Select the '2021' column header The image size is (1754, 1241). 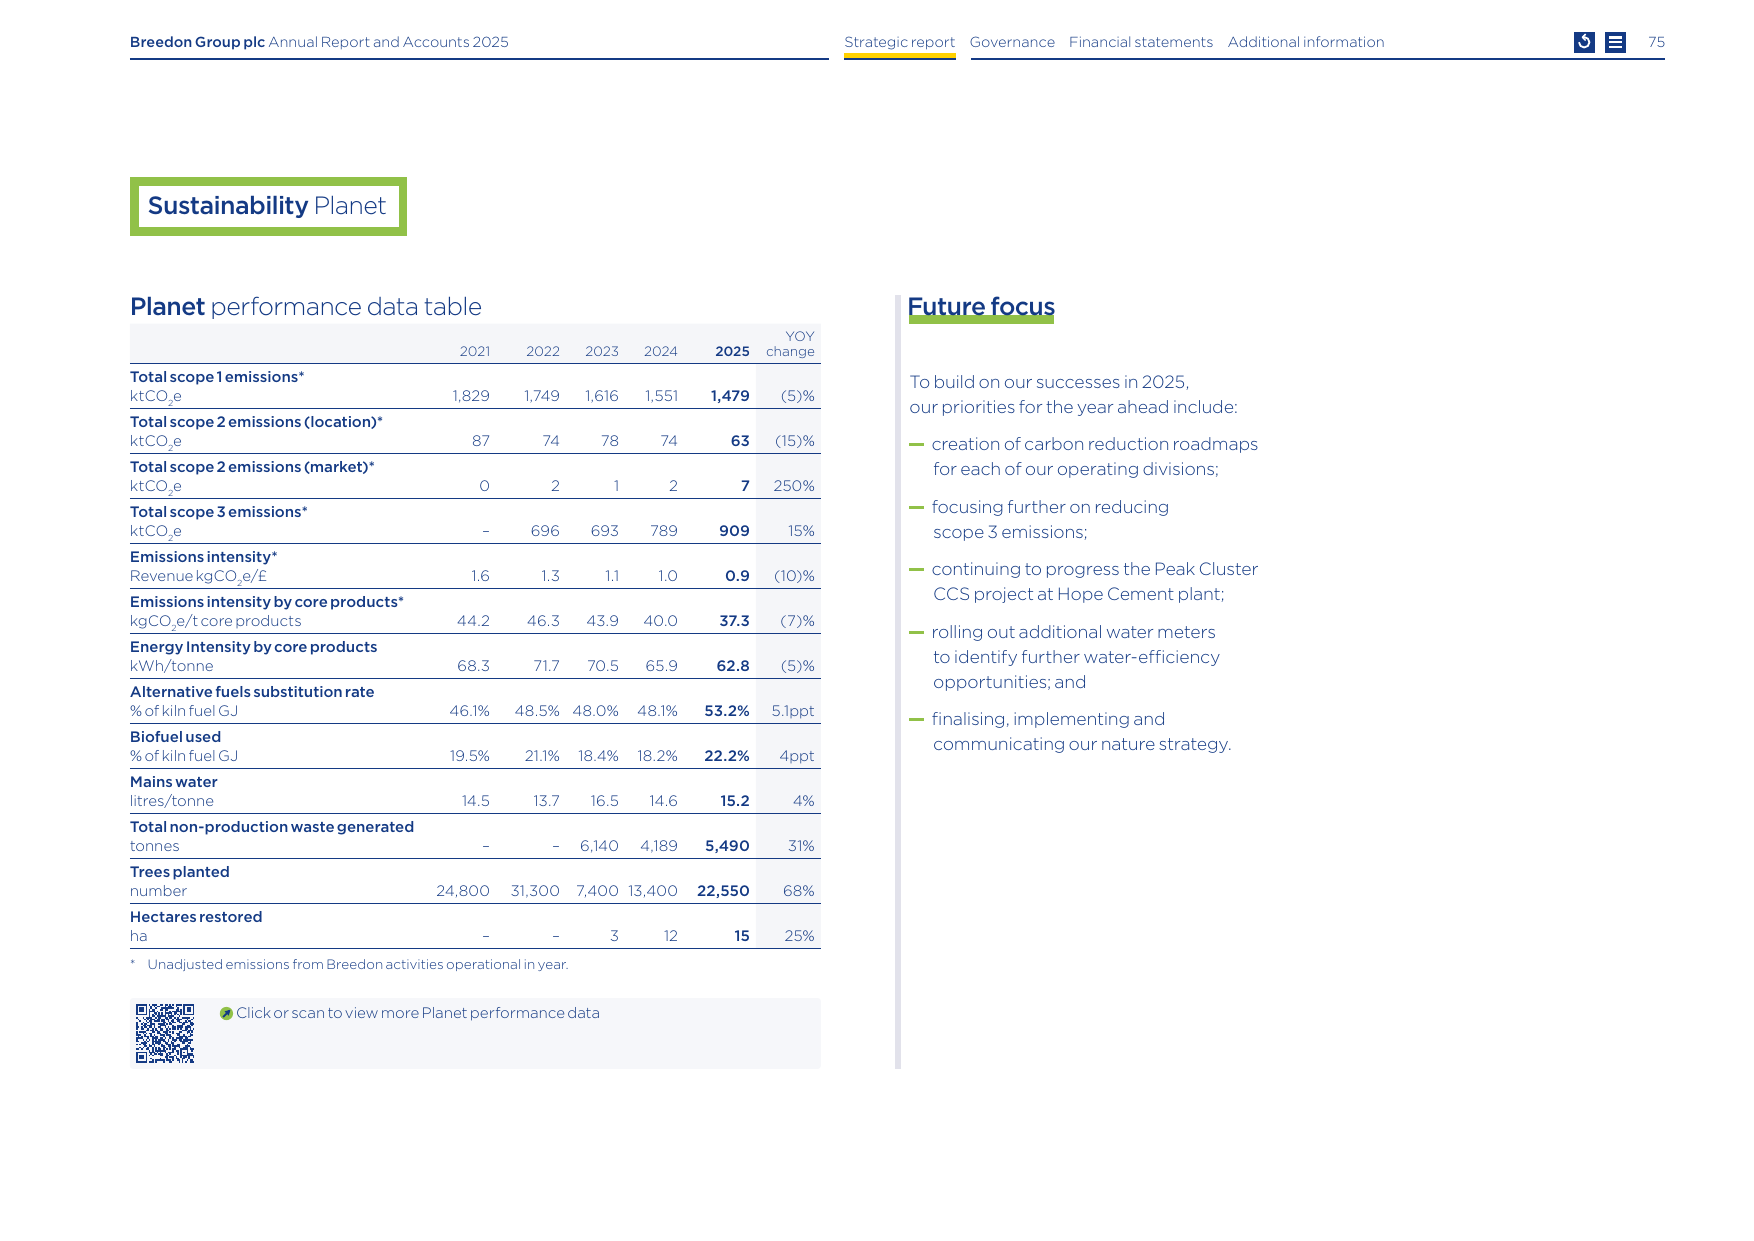coord(475,351)
